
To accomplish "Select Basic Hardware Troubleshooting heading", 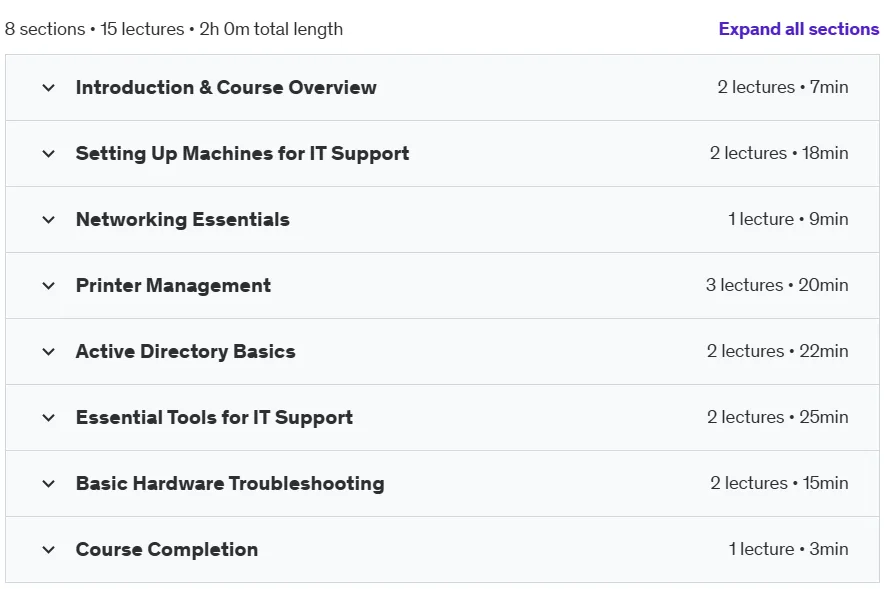I will (x=230, y=483).
